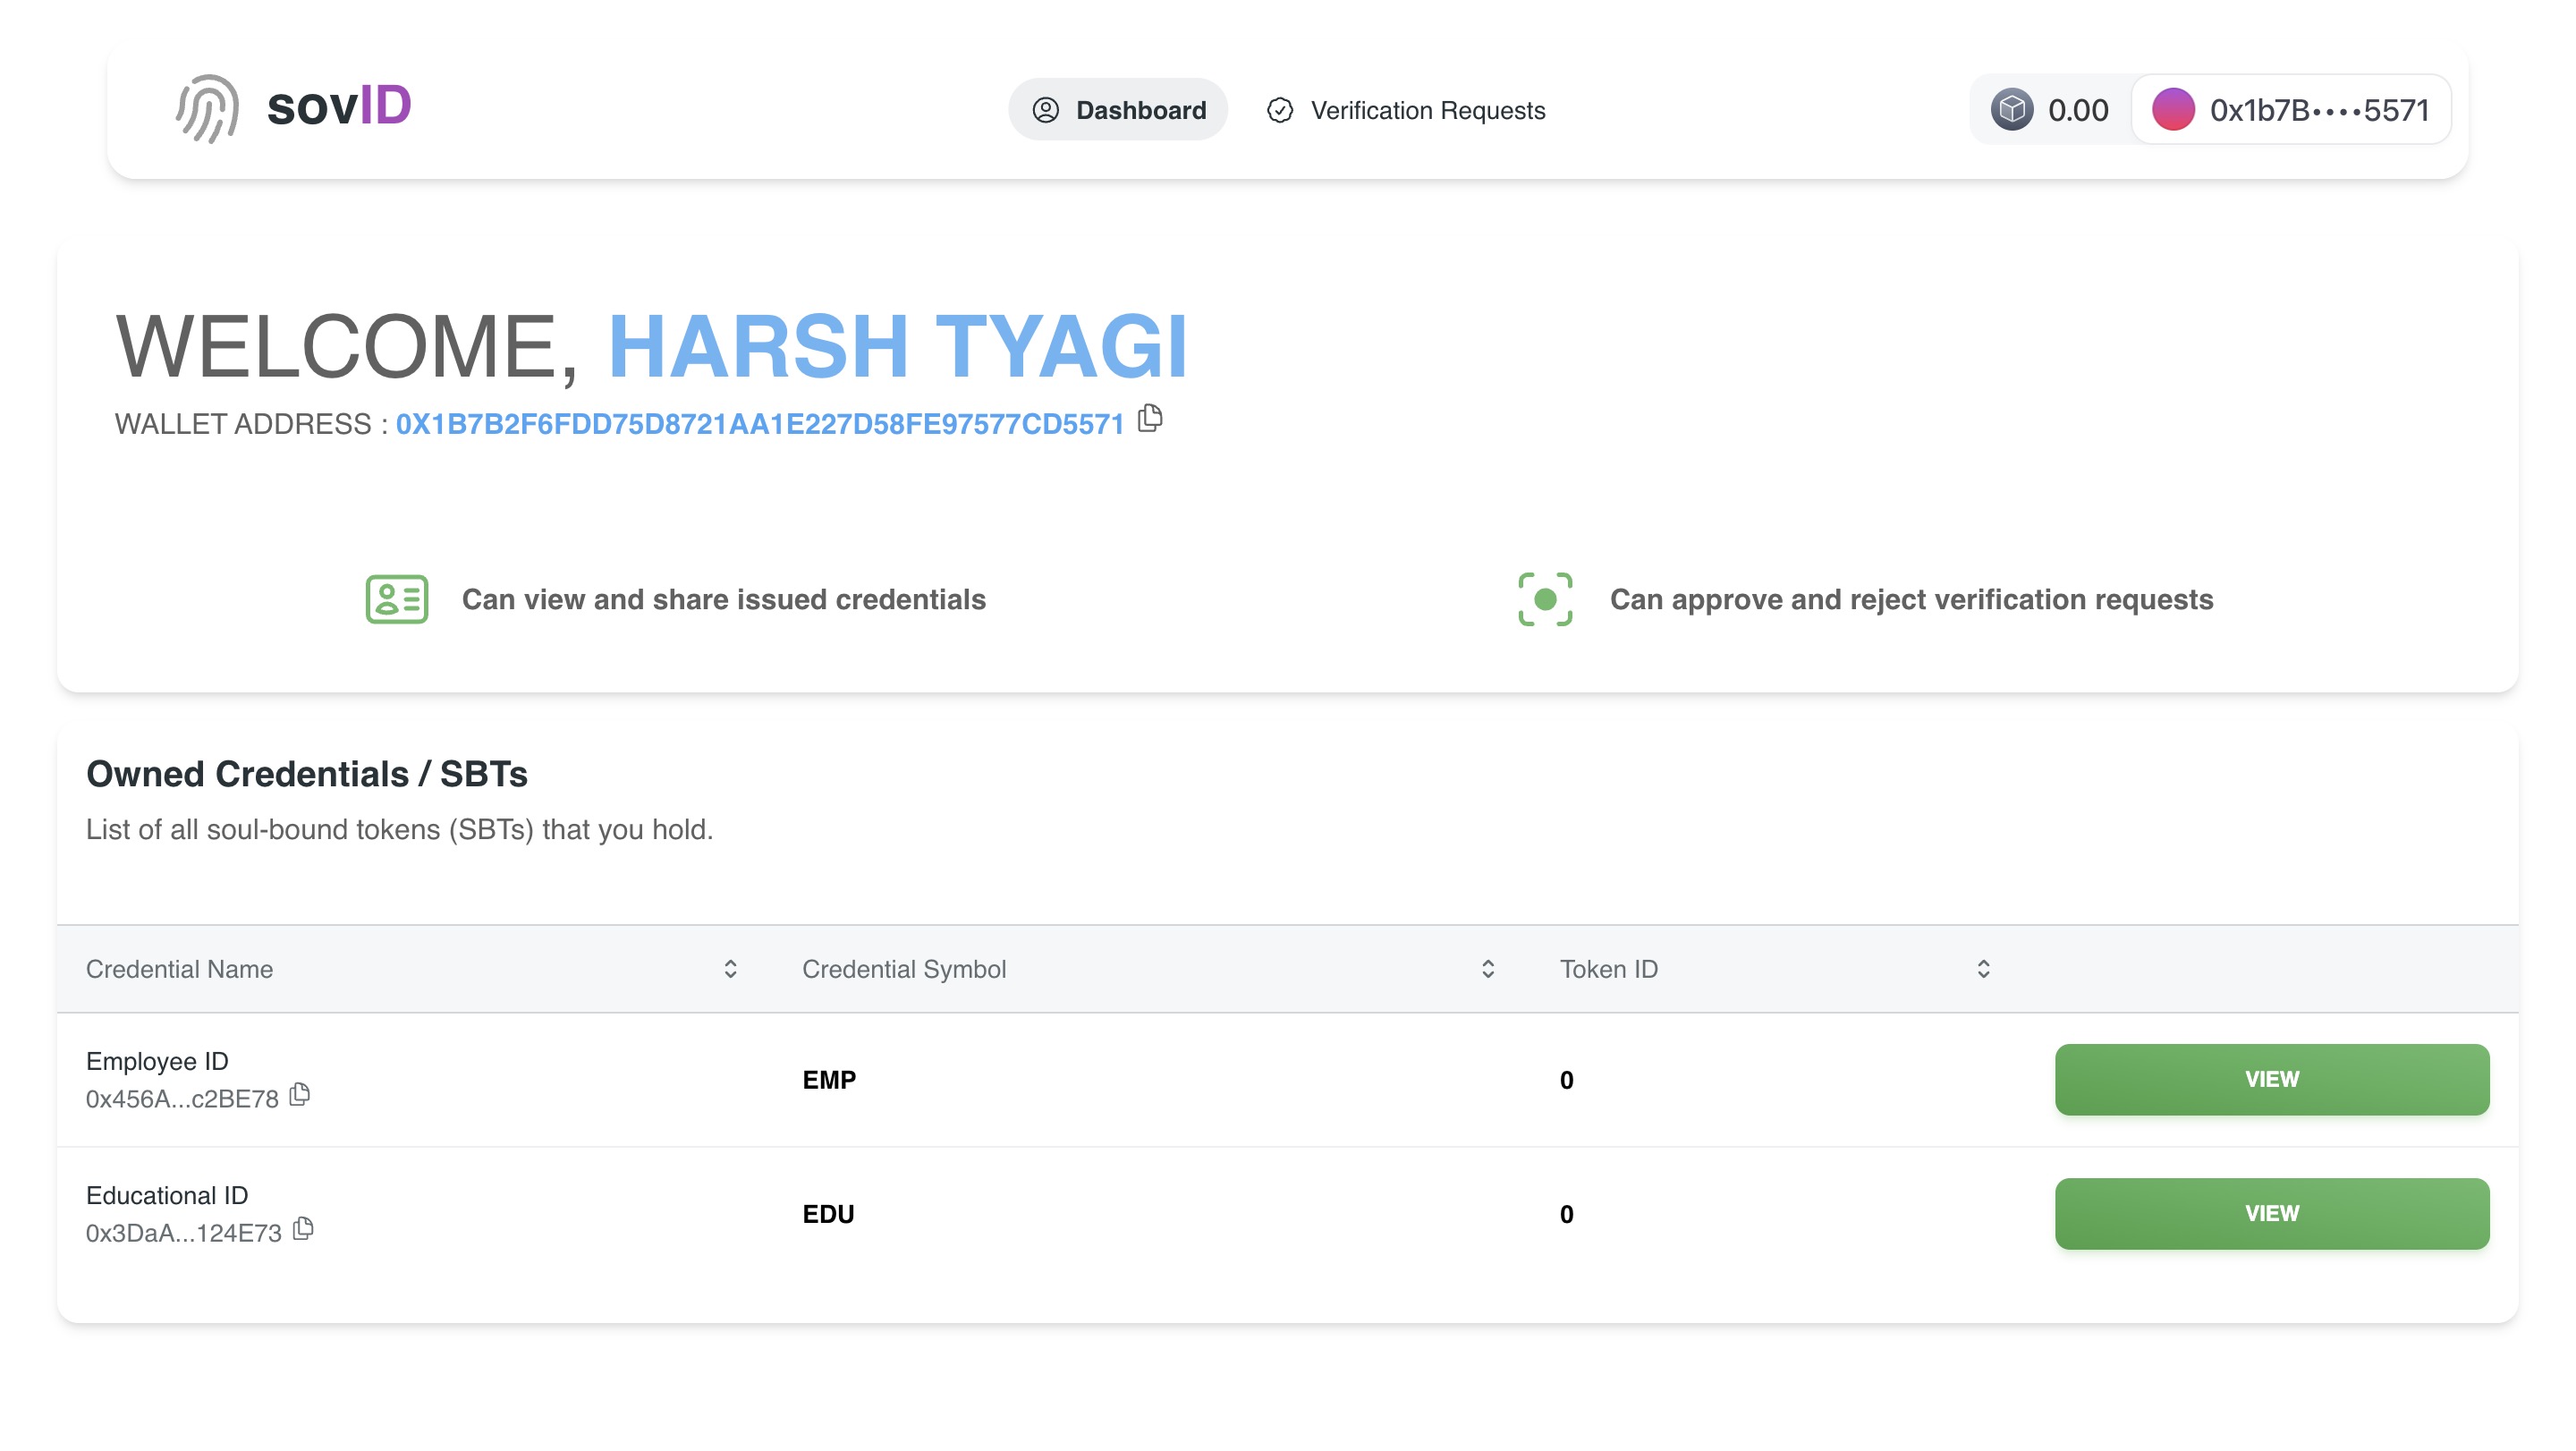Image resolution: width=2576 pixels, height=1451 pixels.
Task: Click the Verification Requests checkmark badge icon
Action: [x=1280, y=110]
